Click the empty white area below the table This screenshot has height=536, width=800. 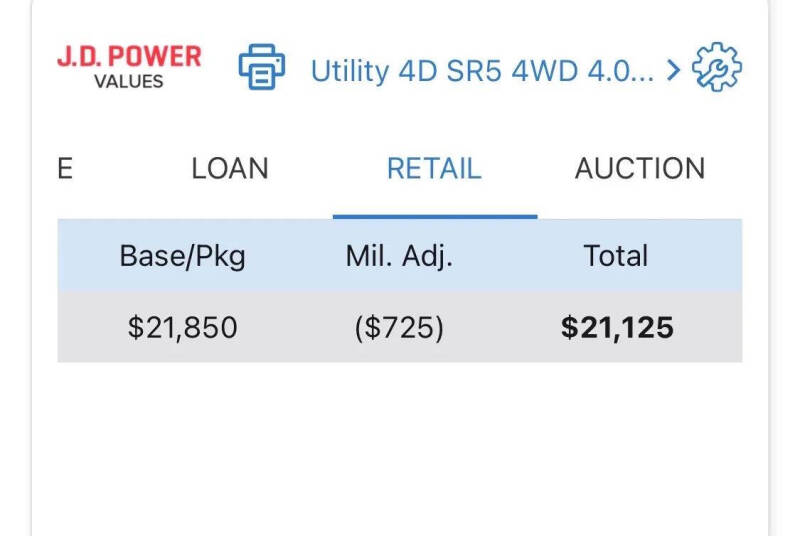point(400,450)
